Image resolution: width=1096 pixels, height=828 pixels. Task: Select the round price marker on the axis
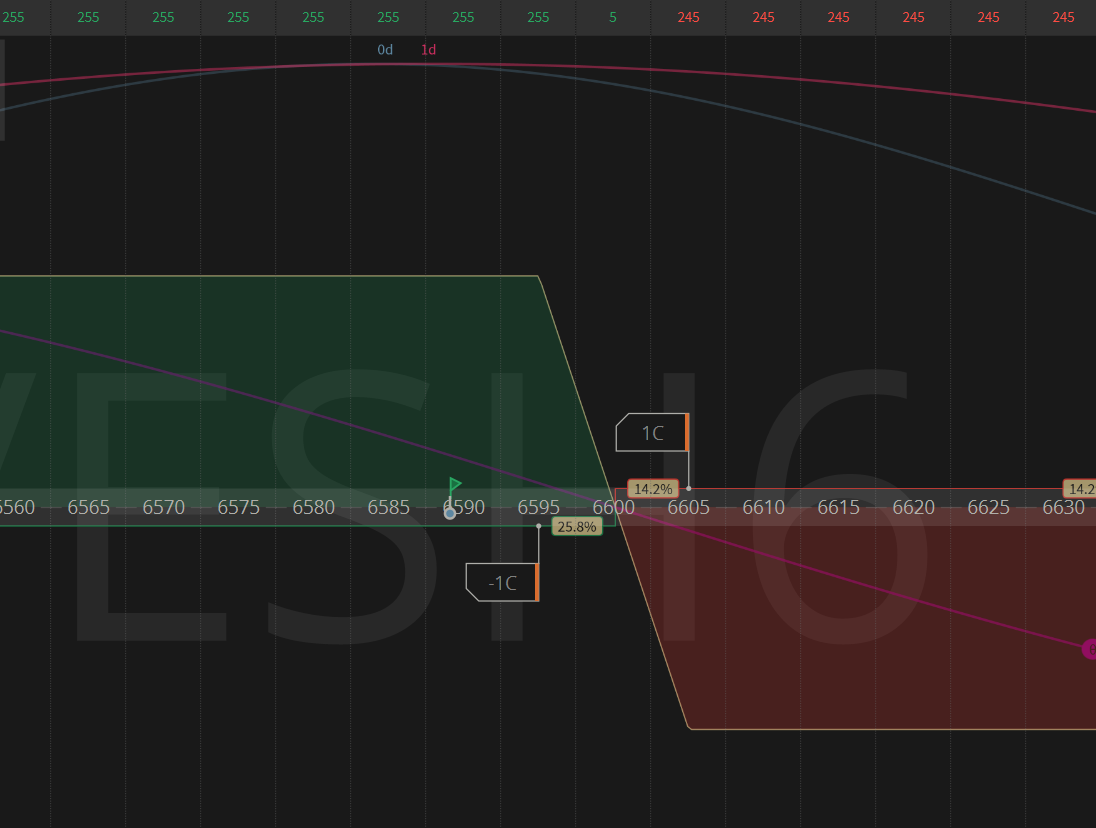click(450, 513)
